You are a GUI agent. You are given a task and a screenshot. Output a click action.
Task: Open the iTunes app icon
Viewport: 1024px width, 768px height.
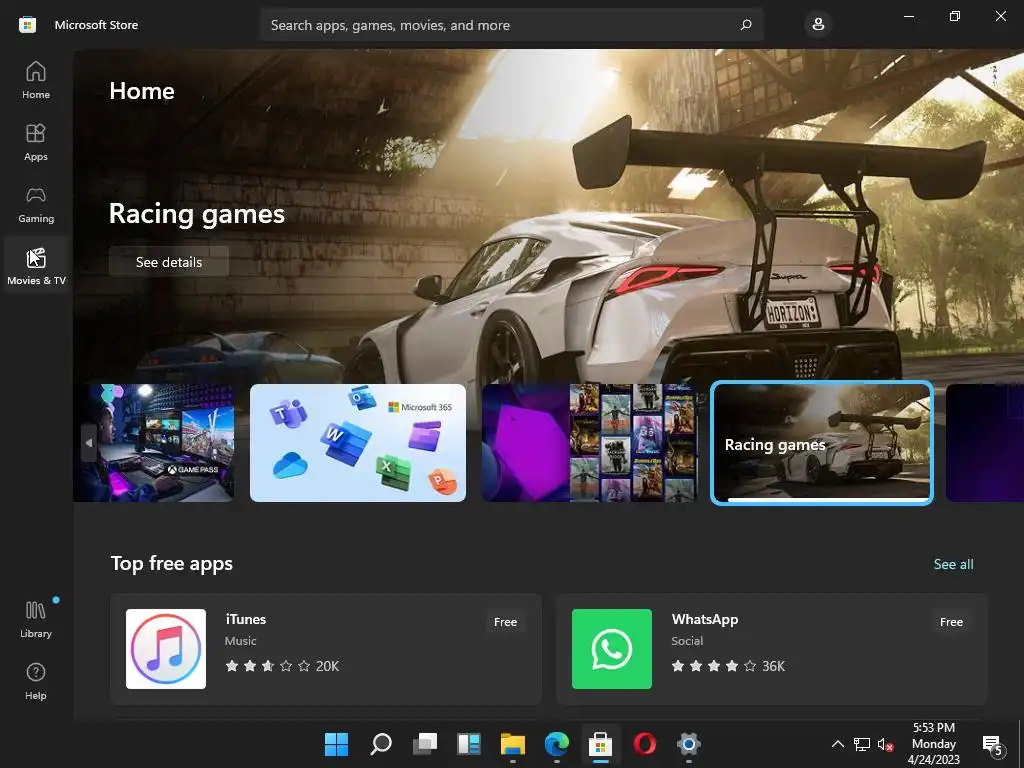[x=166, y=648]
